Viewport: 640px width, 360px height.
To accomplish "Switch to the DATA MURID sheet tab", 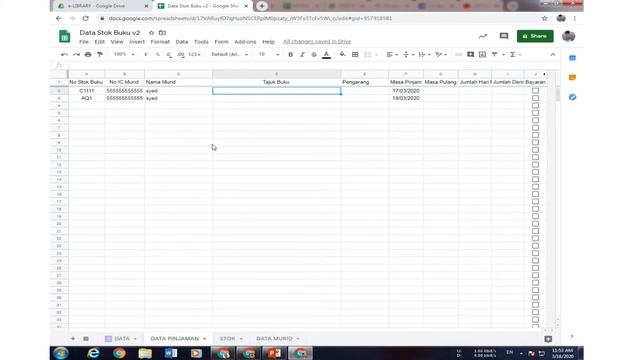I will click(x=274, y=338).
